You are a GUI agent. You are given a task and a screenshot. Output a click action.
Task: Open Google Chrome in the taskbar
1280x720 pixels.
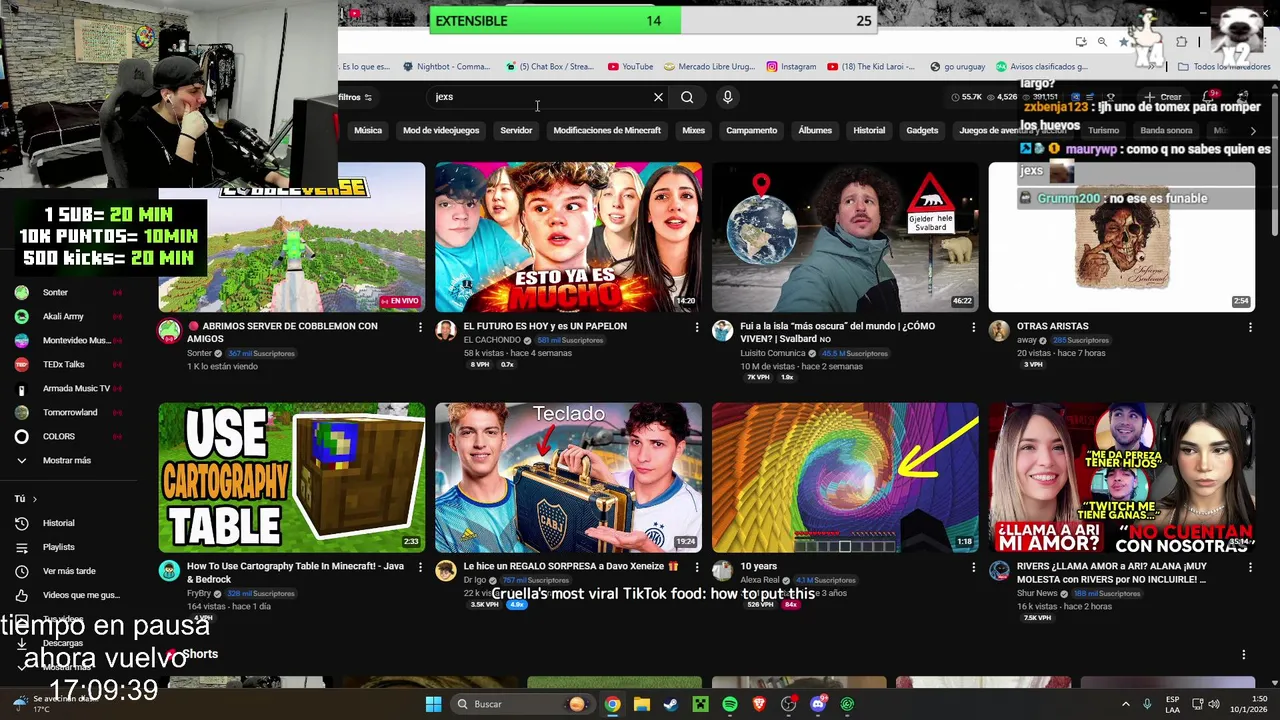coord(612,704)
